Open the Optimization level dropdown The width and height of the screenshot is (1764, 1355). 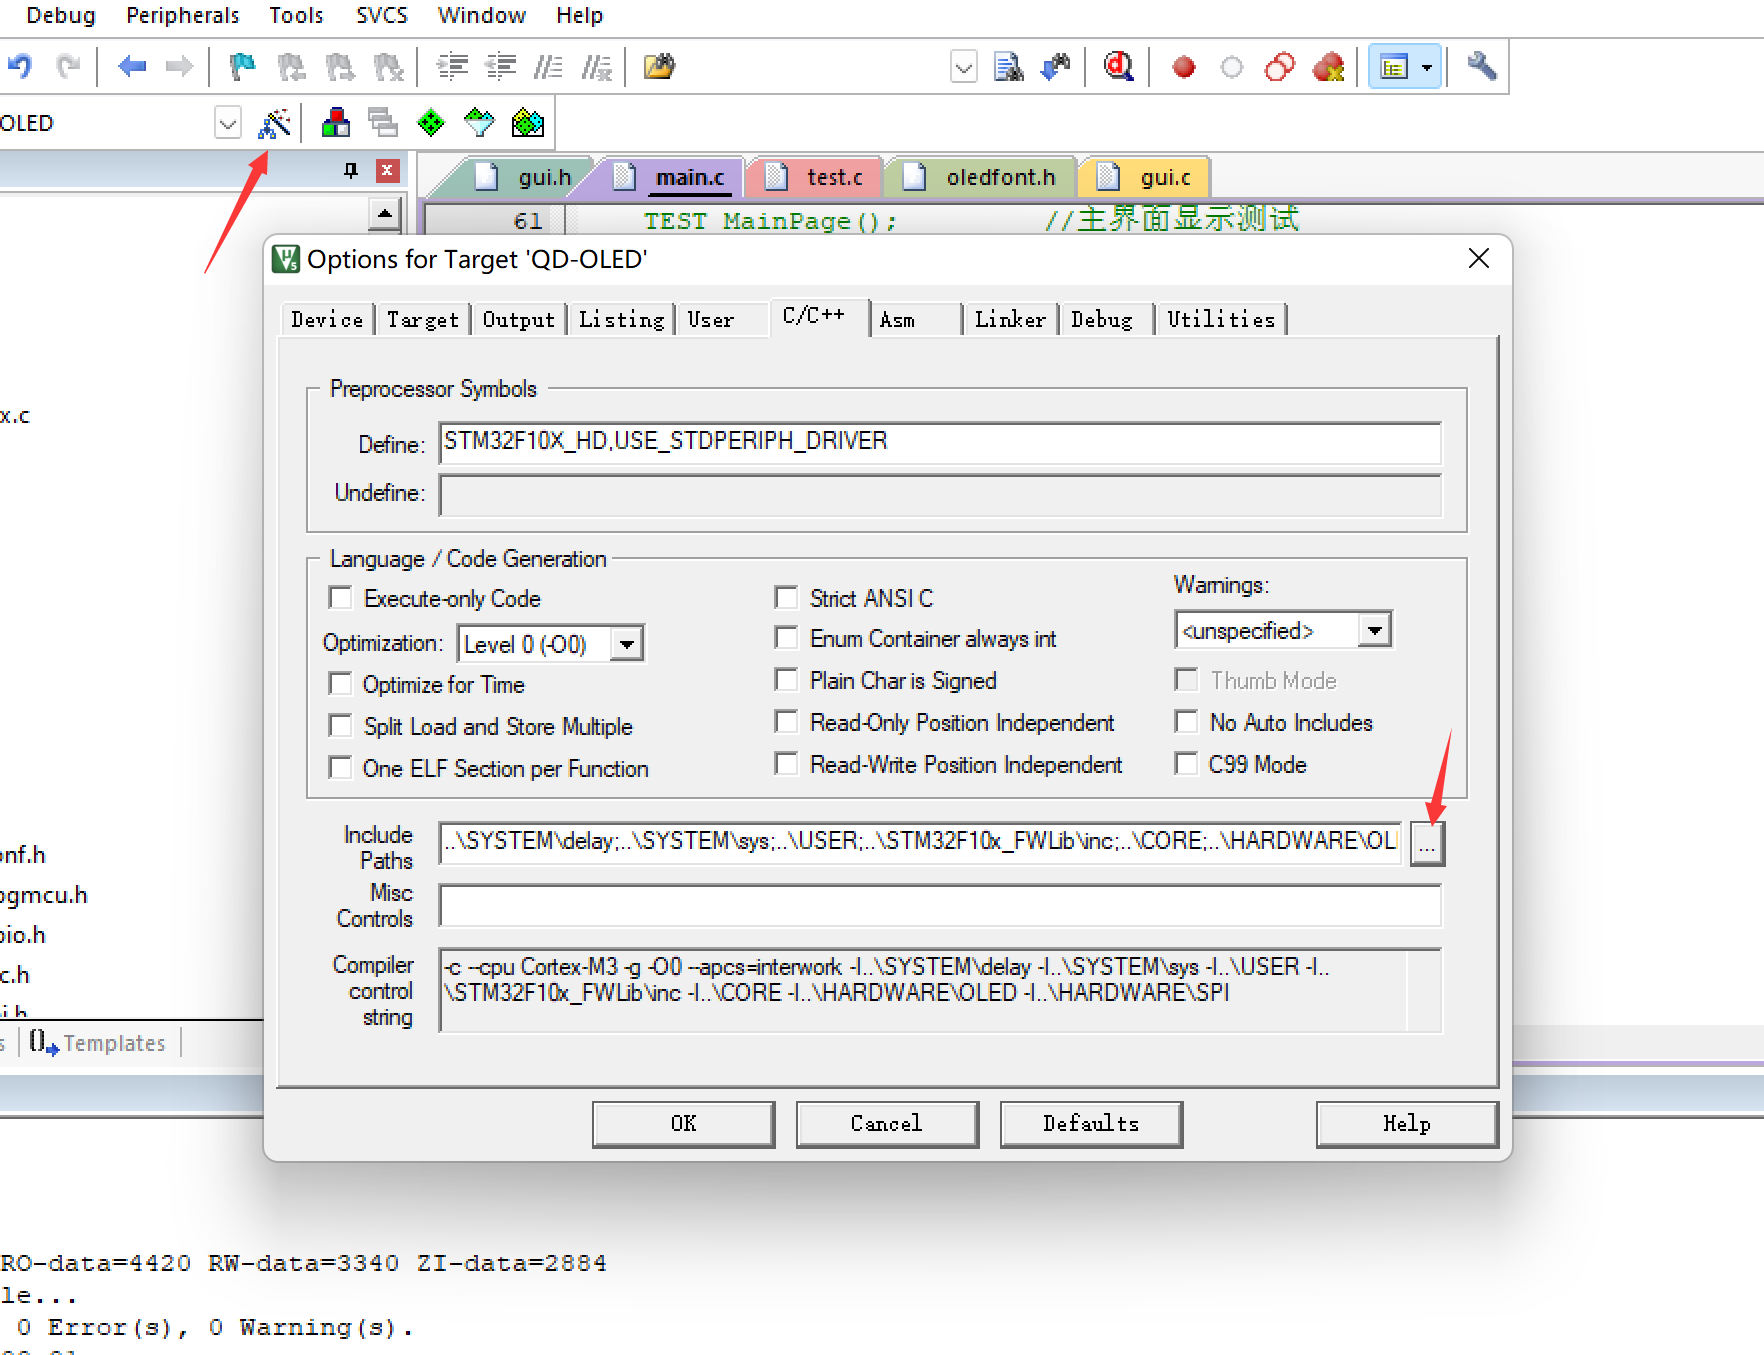point(627,643)
